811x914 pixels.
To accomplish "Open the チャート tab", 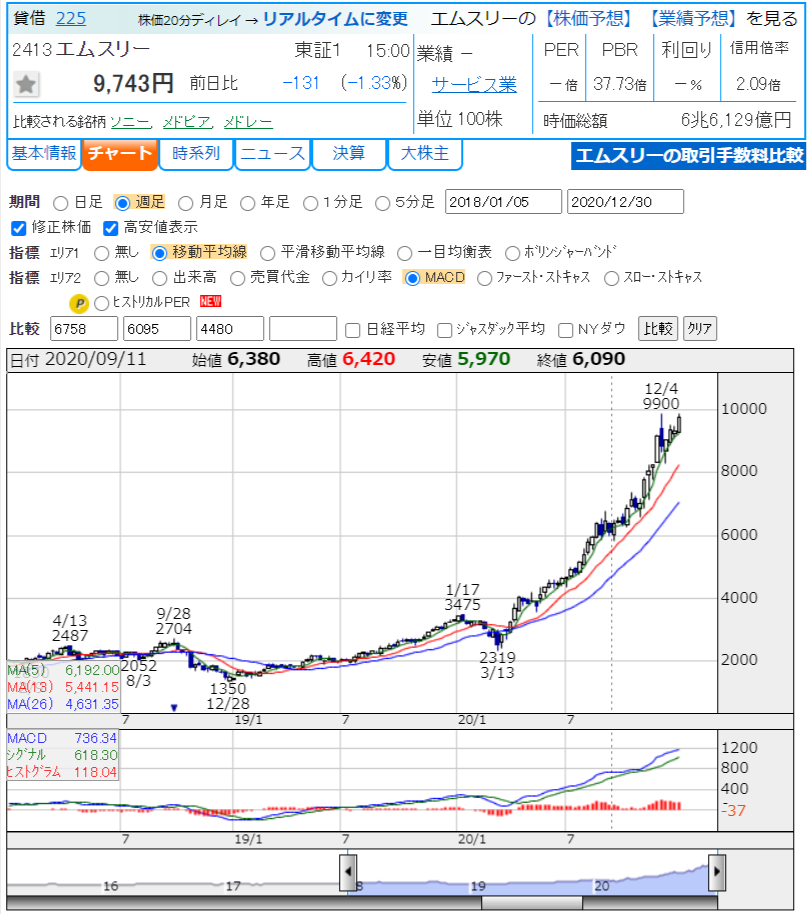I will pyautogui.click(x=120, y=154).
